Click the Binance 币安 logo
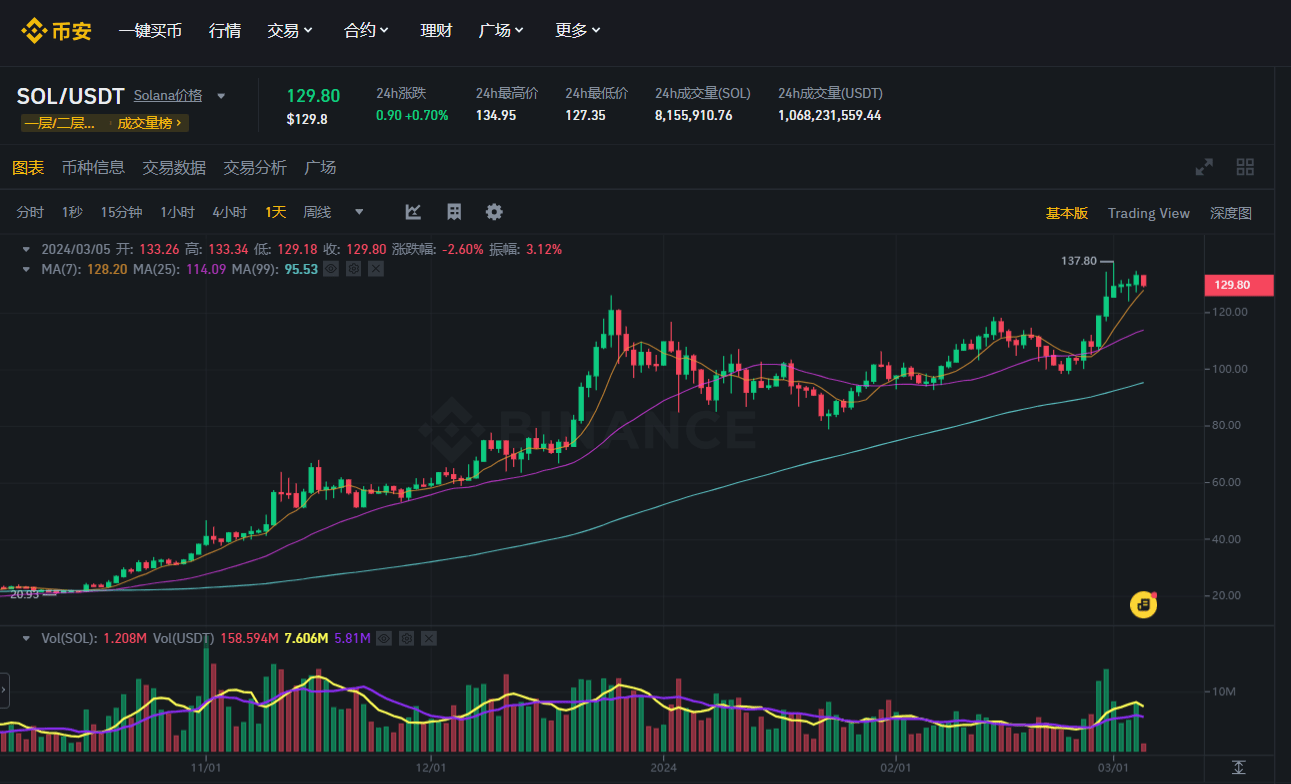1291x784 pixels. 56,30
